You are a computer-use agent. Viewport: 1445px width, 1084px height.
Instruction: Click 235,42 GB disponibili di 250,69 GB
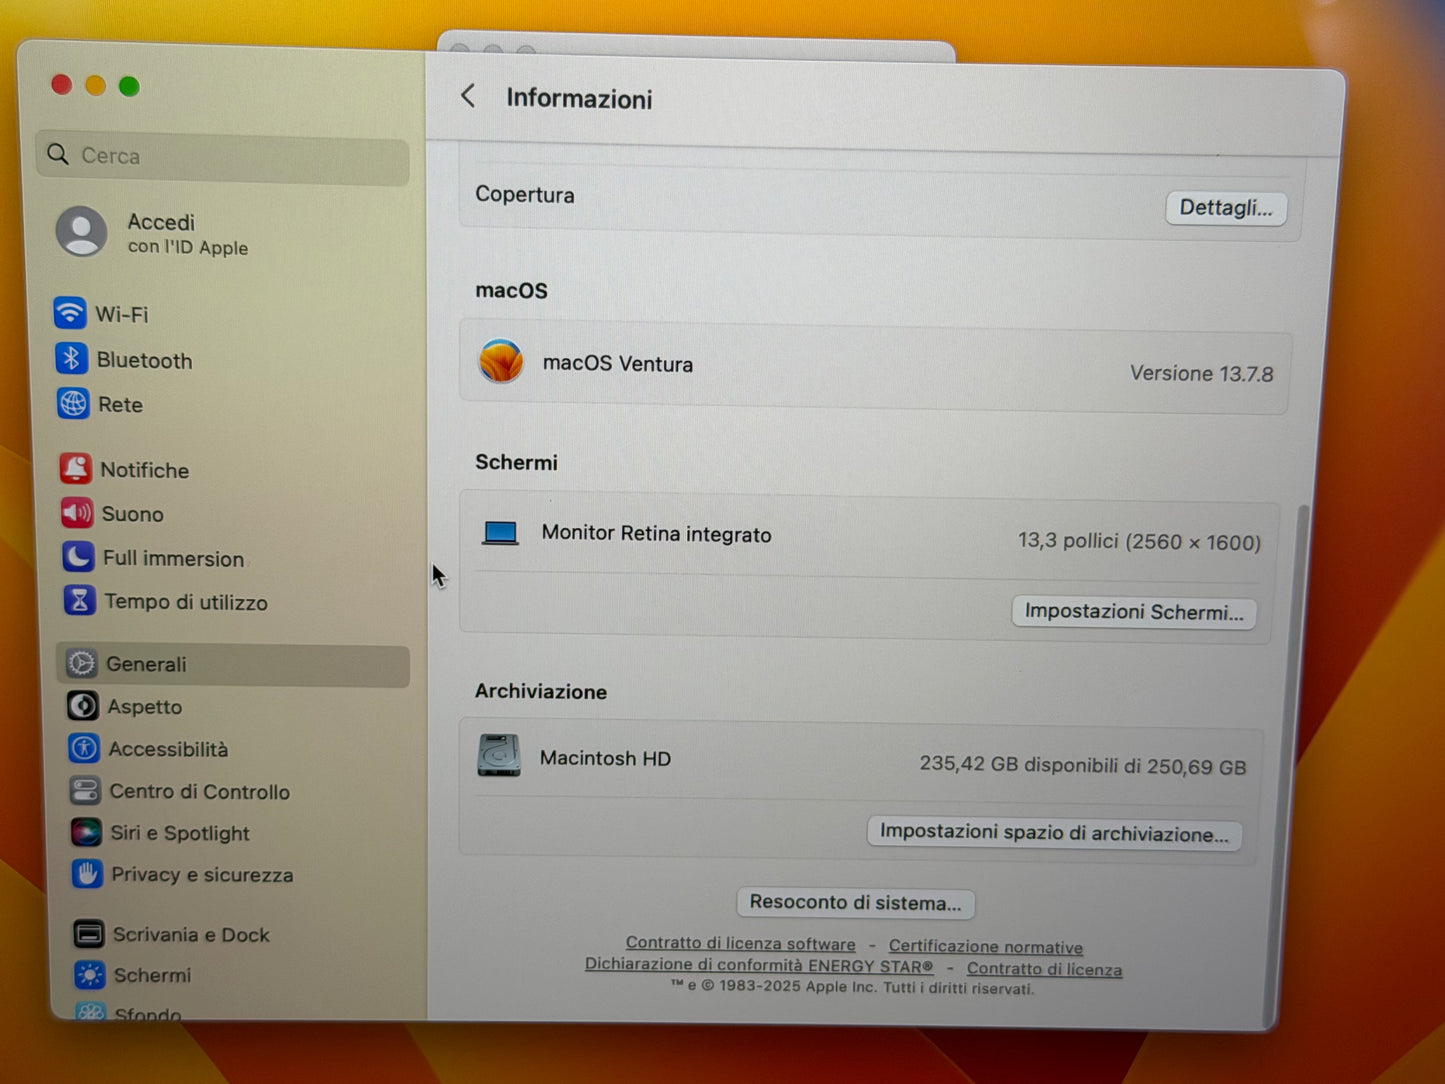[x=1083, y=765]
